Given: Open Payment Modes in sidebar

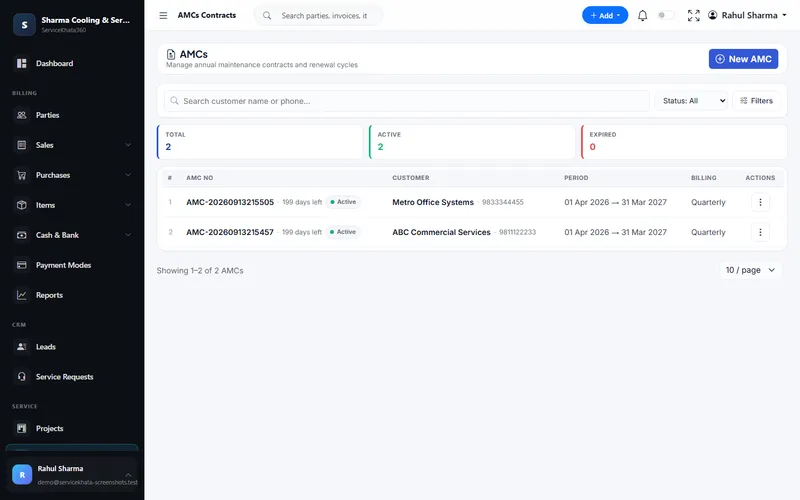Looking at the screenshot, I should click(x=71, y=265).
